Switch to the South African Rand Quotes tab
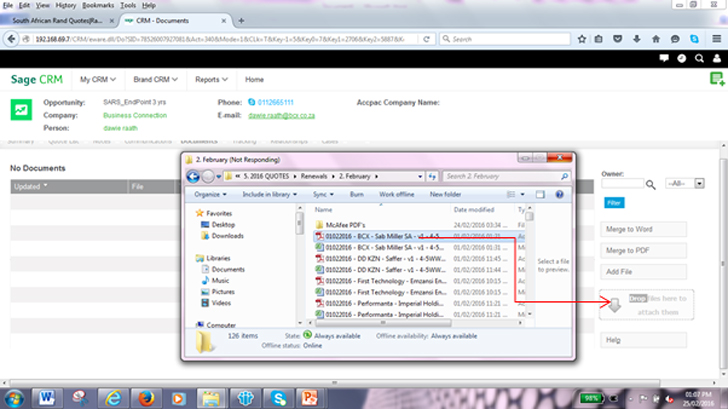Viewport: 728px width, 409px height. coord(57,20)
